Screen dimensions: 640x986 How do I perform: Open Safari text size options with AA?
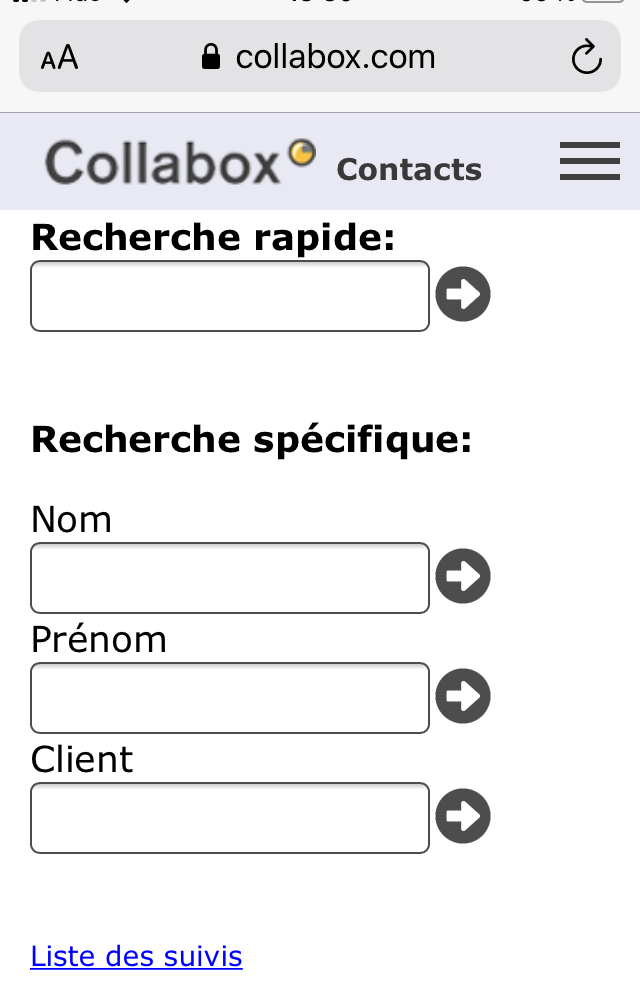tap(58, 57)
